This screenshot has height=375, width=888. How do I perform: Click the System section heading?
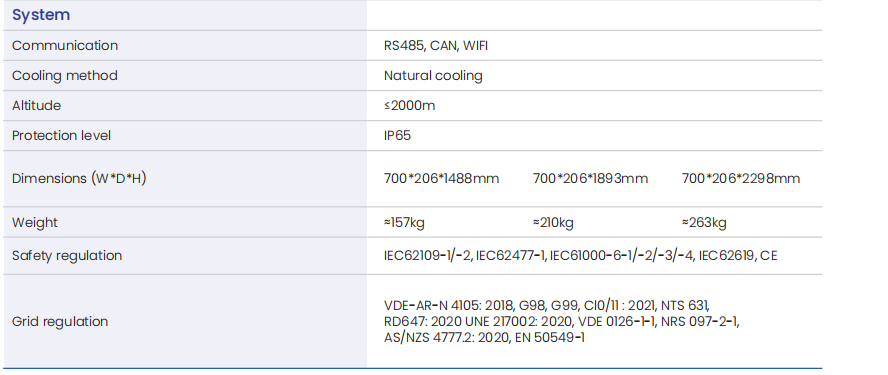pos(41,15)
